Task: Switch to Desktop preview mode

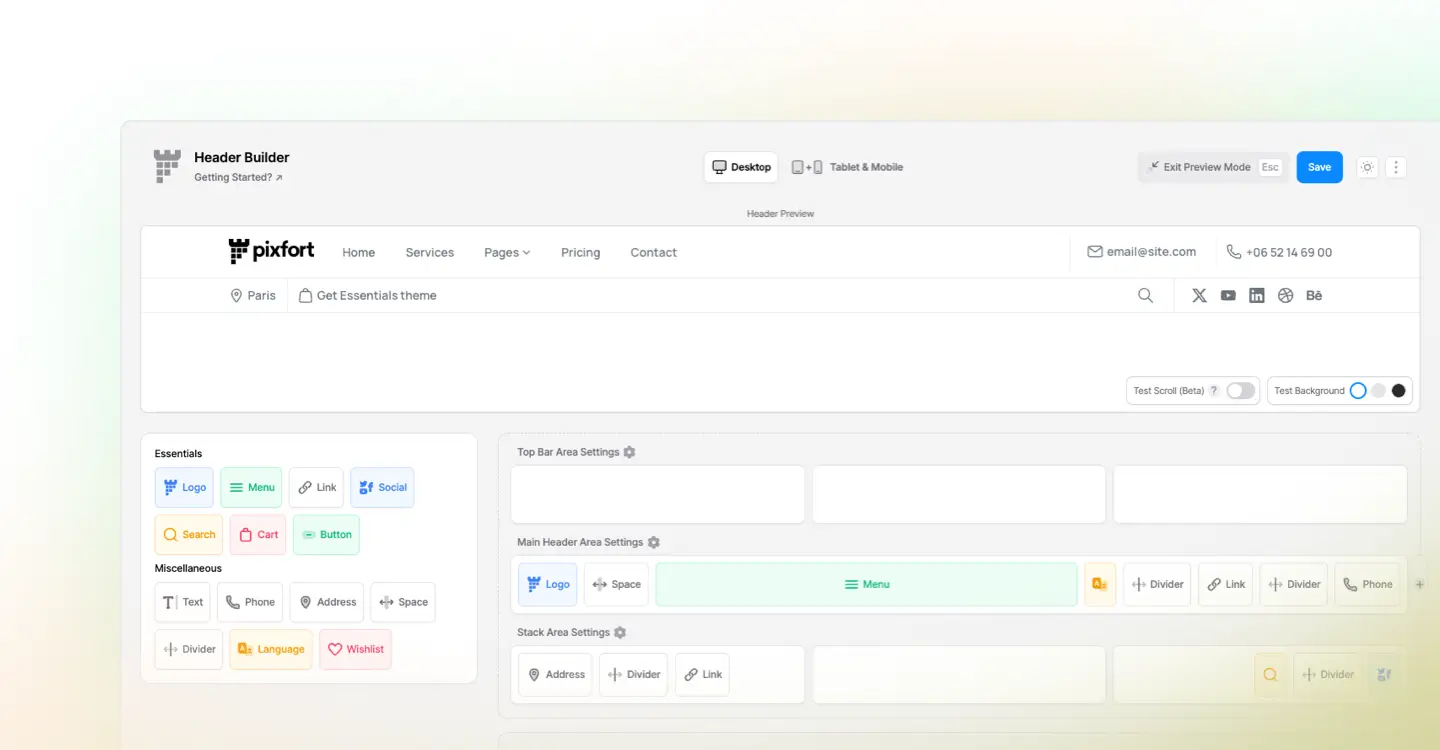Action: 740,167
